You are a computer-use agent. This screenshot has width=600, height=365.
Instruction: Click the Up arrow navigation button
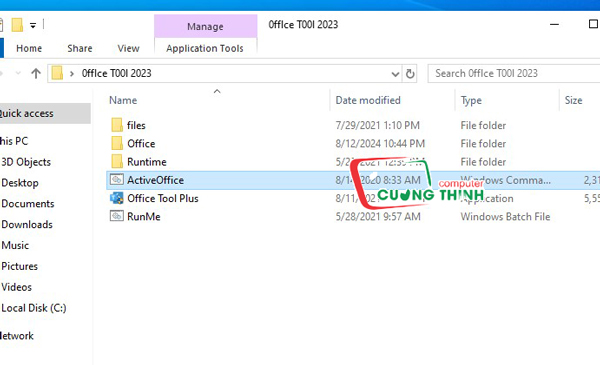click(36, 73)
